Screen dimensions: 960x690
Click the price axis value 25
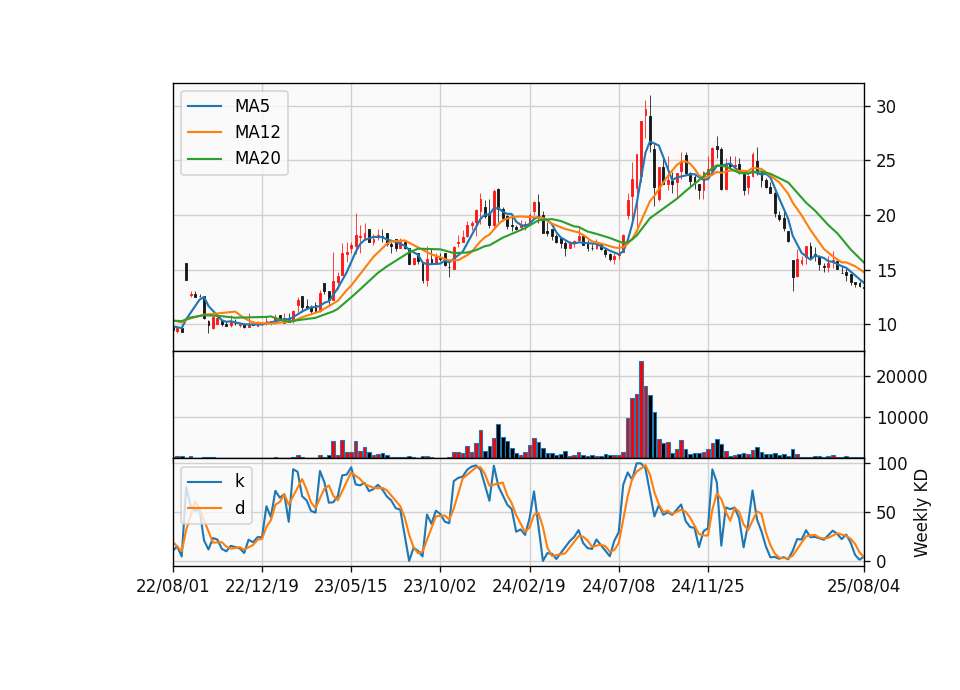coord(886,162)
